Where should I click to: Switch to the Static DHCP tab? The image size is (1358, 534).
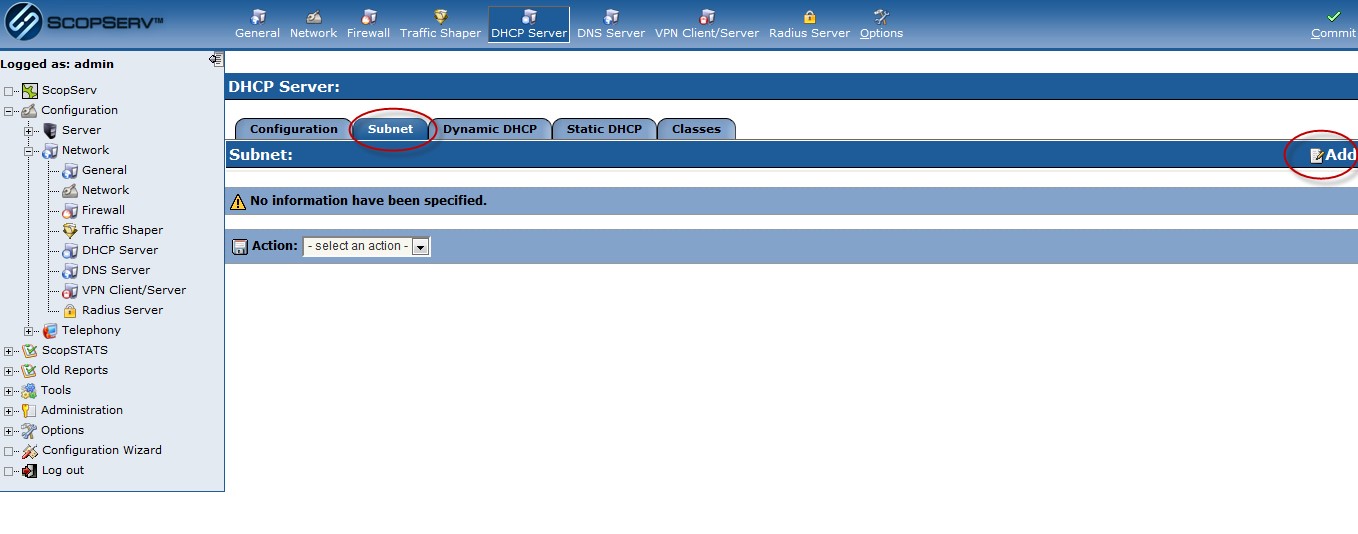tap(604, 129)
